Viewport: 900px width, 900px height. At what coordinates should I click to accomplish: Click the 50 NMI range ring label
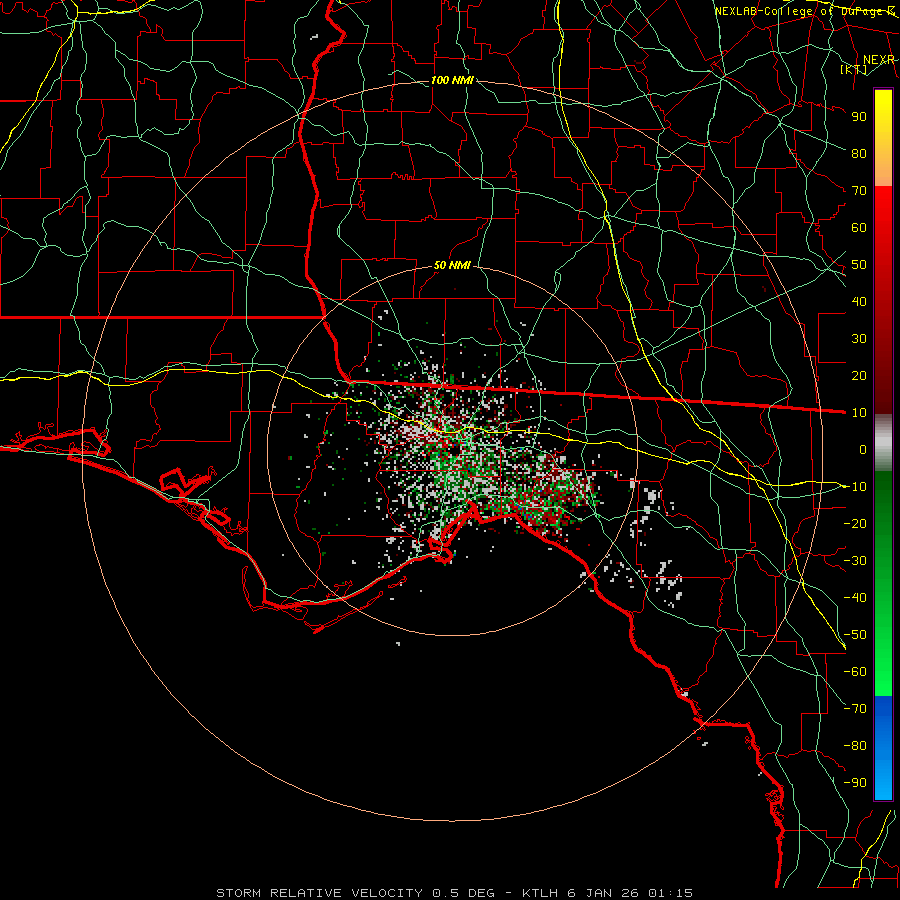click(x=452, y=265)
